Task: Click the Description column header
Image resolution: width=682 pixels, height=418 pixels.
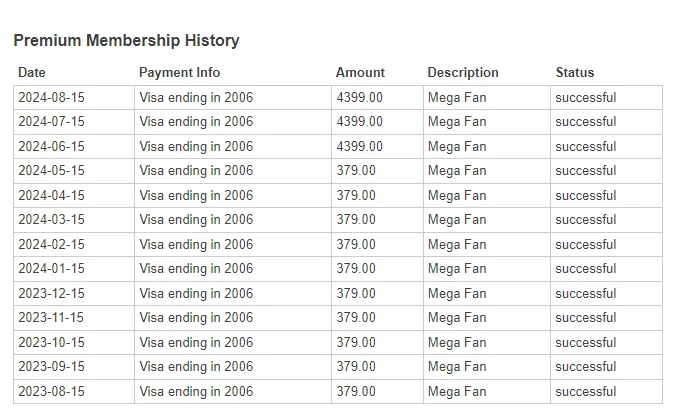Action: [463, 72]
